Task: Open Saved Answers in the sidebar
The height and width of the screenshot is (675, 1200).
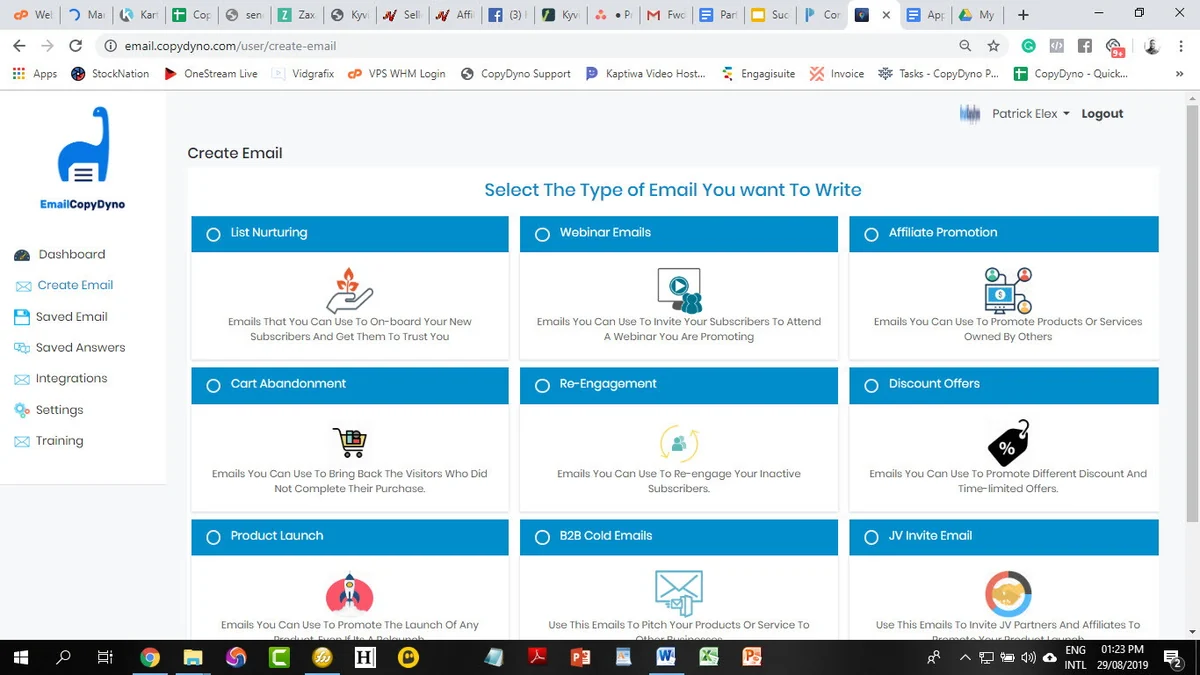Action: (80, 347)
